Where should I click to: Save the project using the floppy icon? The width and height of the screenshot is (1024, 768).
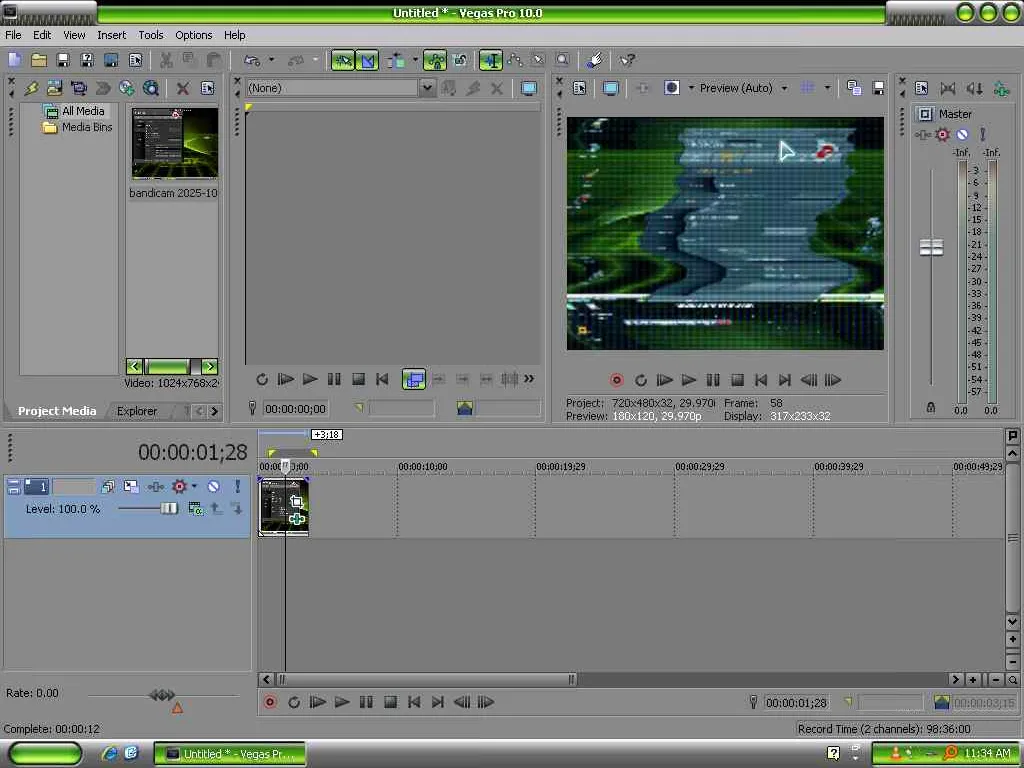[x=63, y=60]
